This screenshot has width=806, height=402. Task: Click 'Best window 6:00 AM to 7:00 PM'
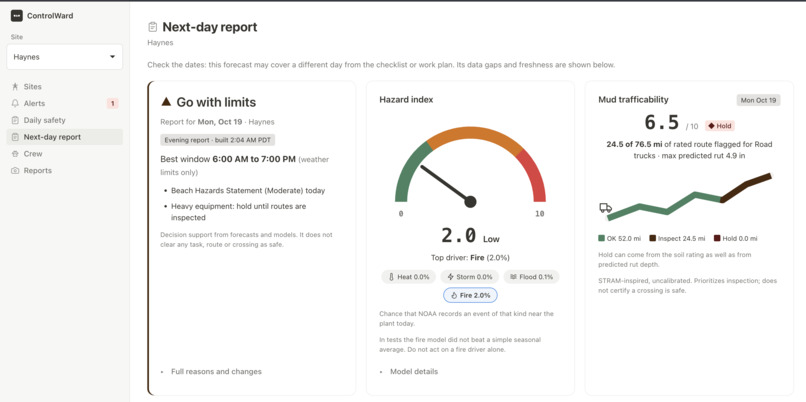228,159
